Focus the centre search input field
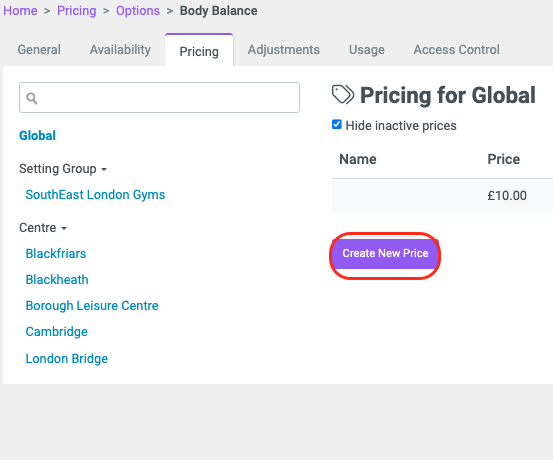 pyautogui.click(x=159, y=98)
